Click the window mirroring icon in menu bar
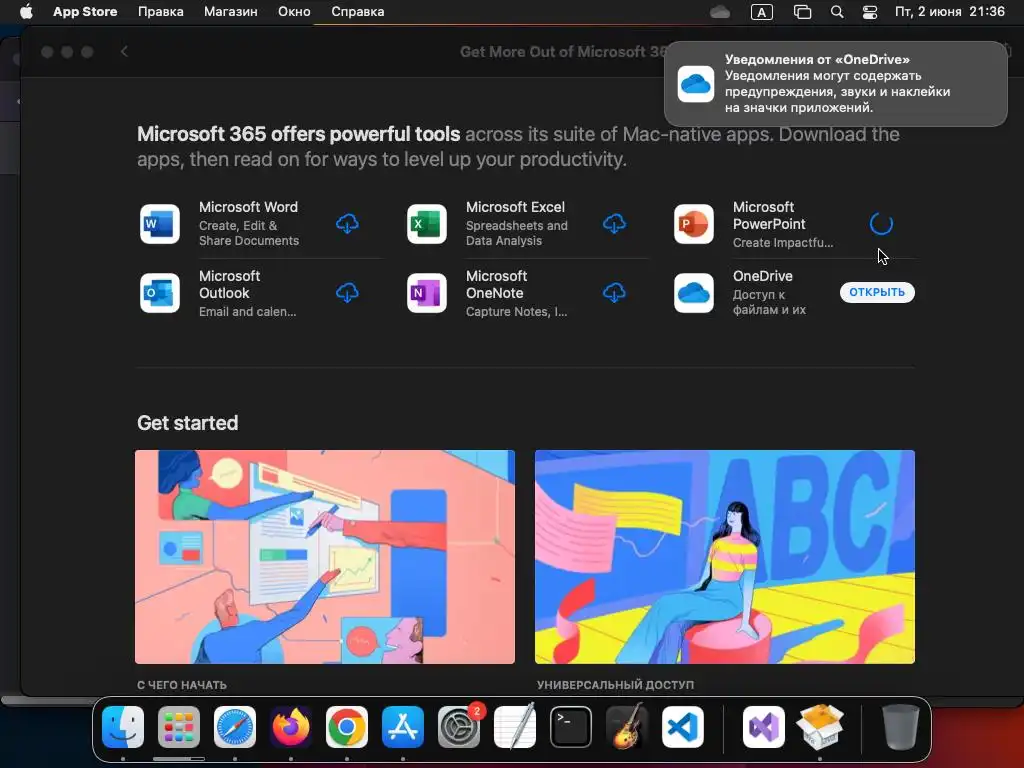The height and width of the screenshot is (768, 1024). point(802,12)
